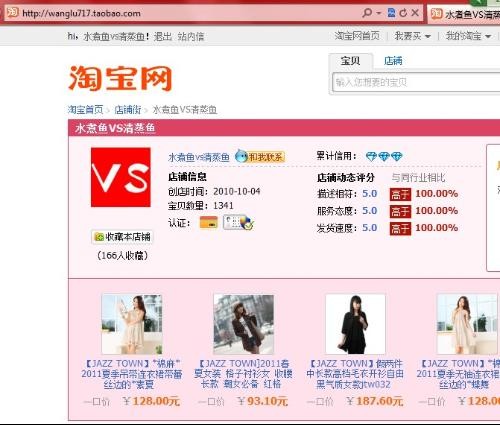Open seller name link 水煮鱼vs清蒸鱼
Screen dimensions: 500x425
[x=199, y=157]
